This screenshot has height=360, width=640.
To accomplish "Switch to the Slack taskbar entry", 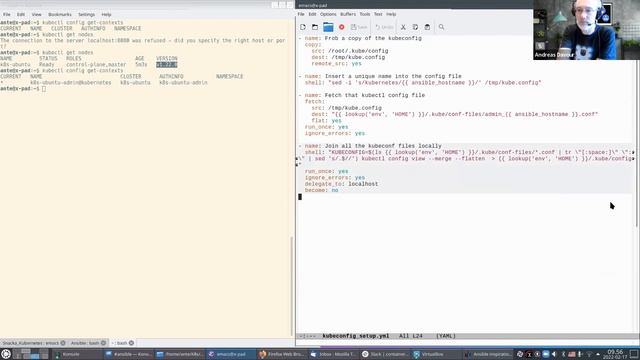I will [384, 354].
